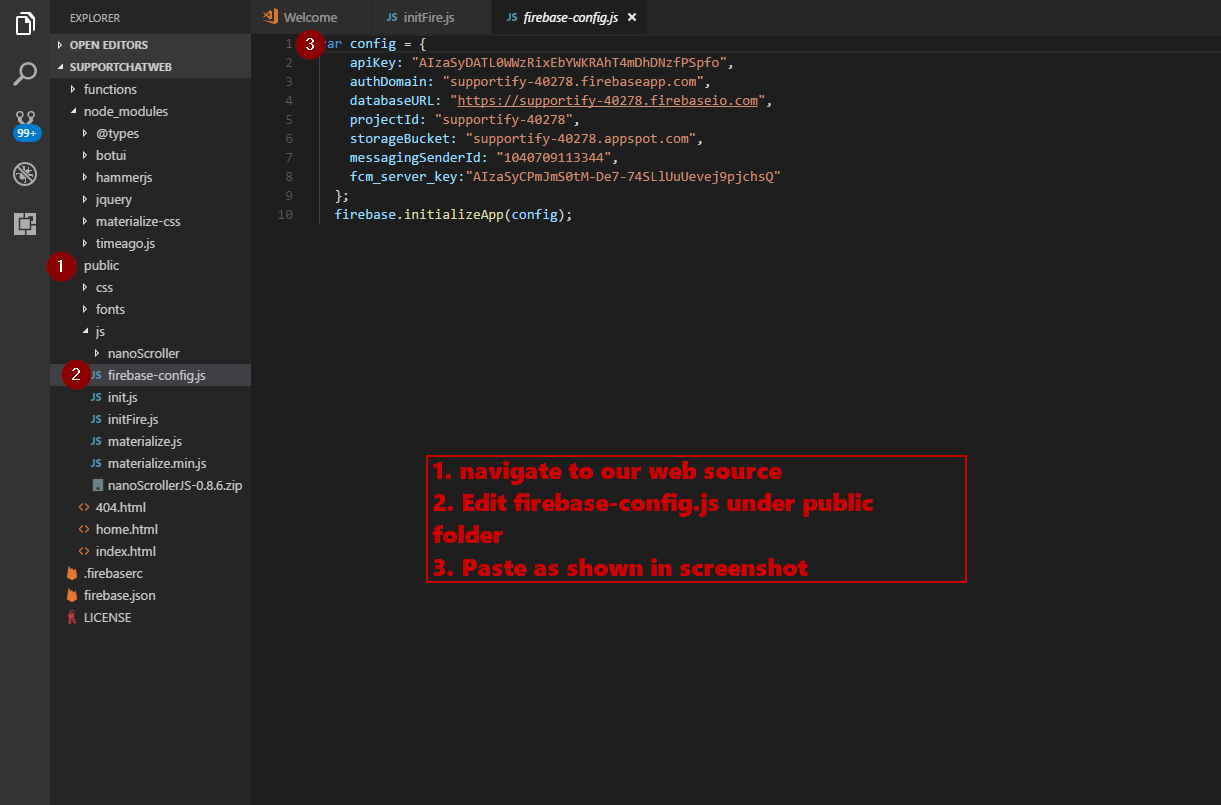Click the Firebase icon beside firebase.json

[x=72, y=595]
